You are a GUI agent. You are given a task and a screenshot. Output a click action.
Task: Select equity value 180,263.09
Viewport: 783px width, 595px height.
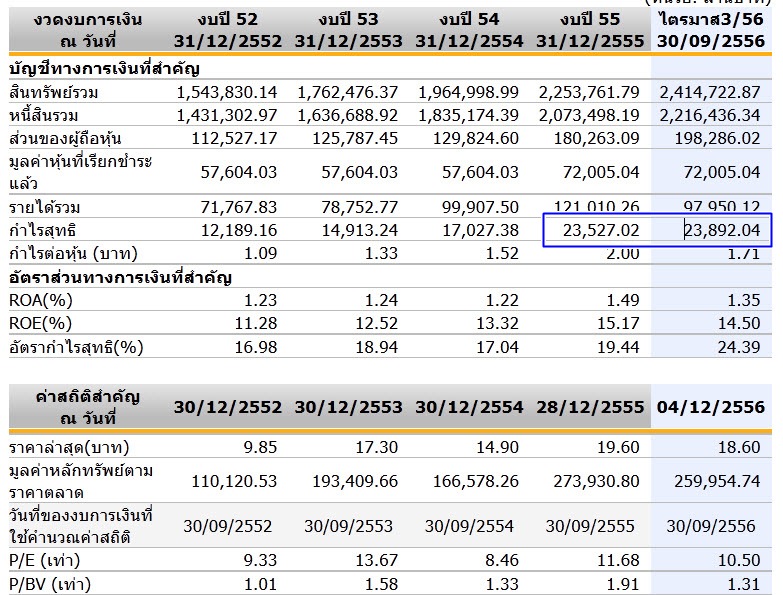click(596, 138)
